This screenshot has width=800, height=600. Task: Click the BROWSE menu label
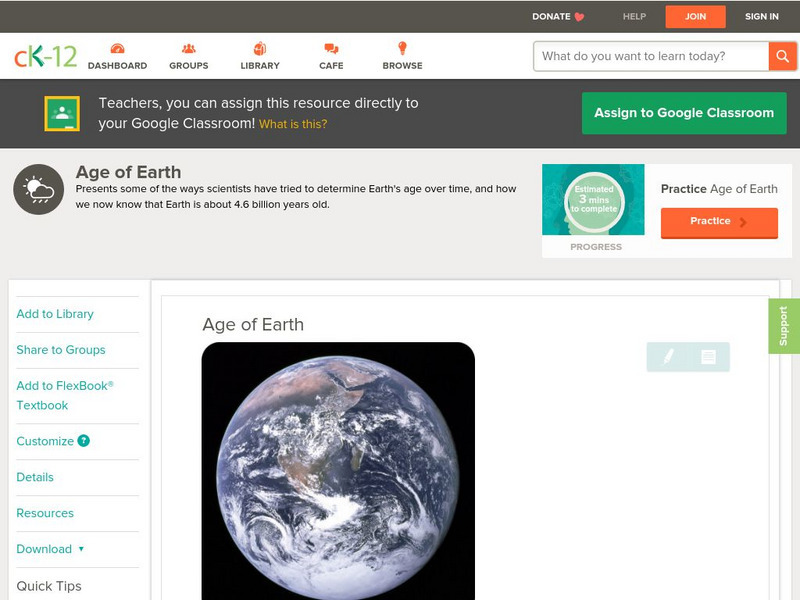click(x=403, y=66)
